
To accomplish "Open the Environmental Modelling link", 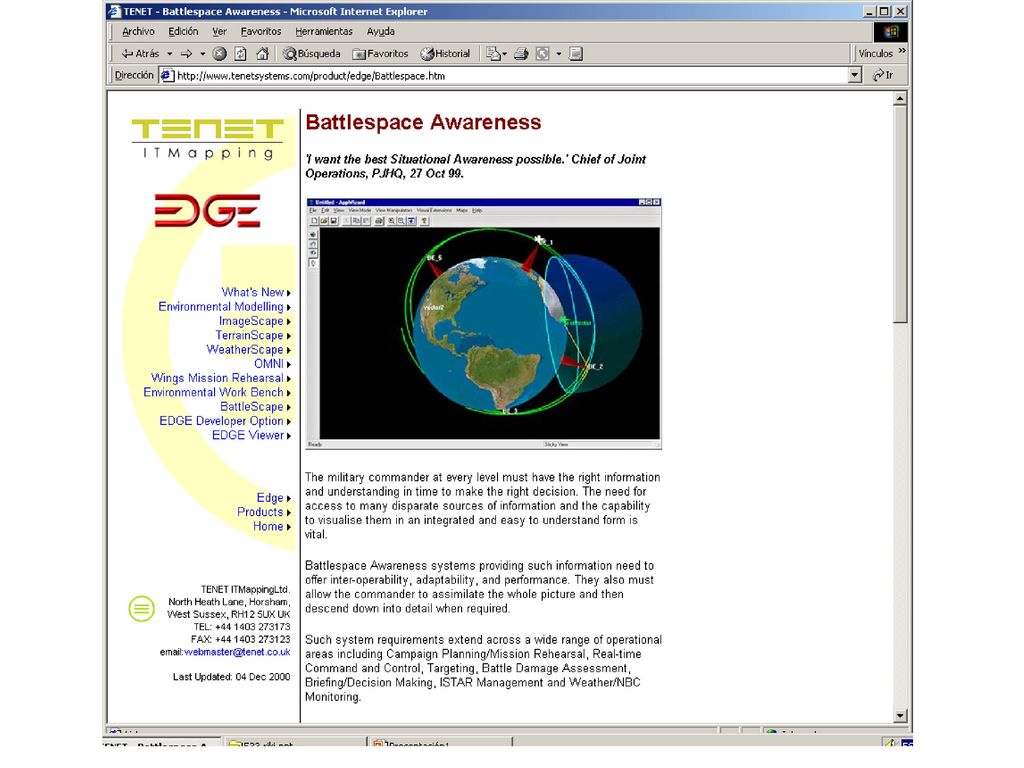I will (221, 307).
